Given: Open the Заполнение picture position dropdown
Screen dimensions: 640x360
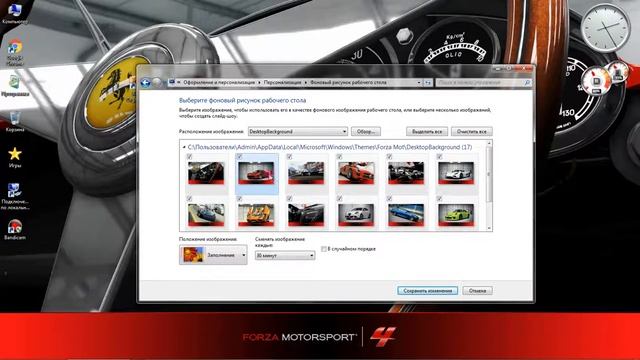Looking at the screenshot, I should coord(213,255).
